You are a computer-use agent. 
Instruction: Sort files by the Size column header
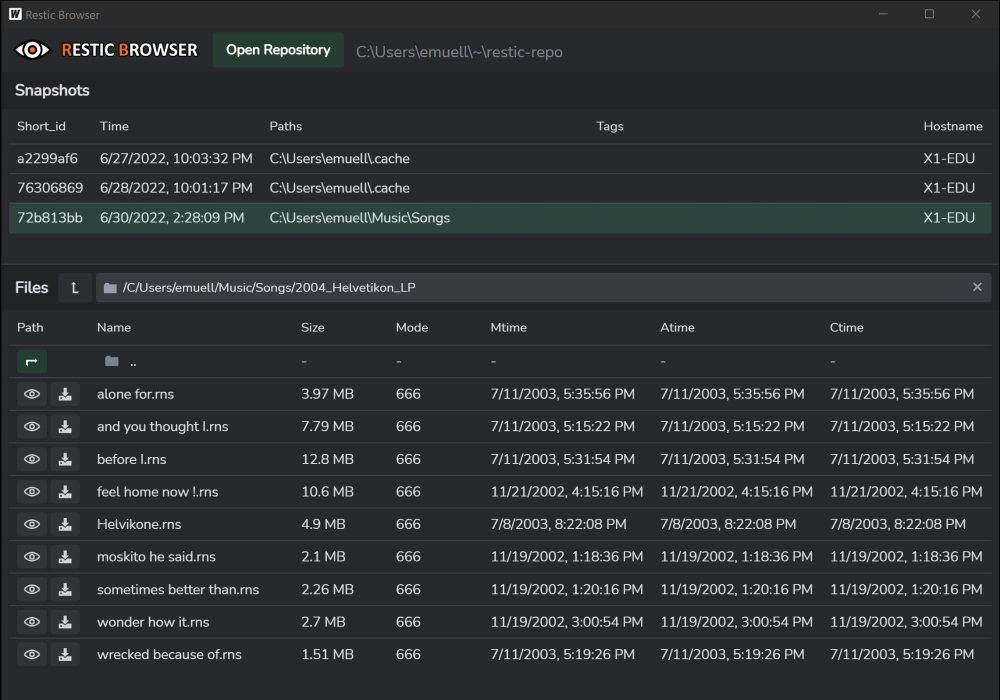[312, 327]
